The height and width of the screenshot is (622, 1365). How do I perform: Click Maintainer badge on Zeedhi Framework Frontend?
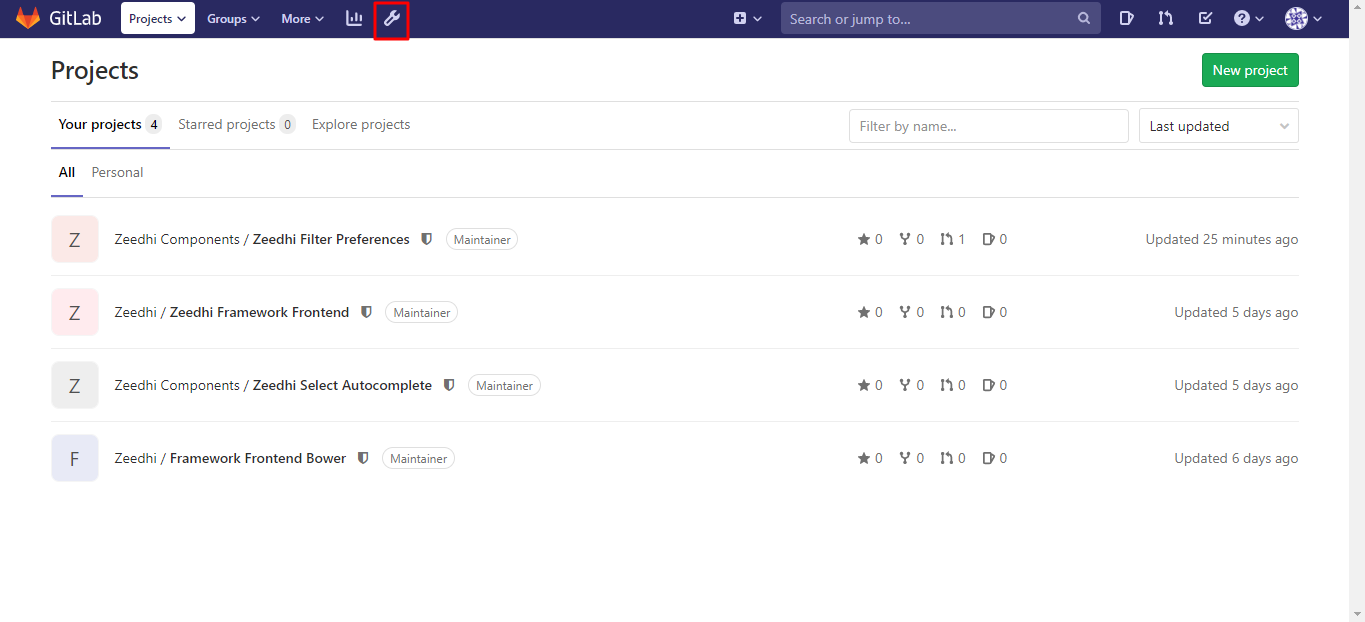[x=421, y=313]
